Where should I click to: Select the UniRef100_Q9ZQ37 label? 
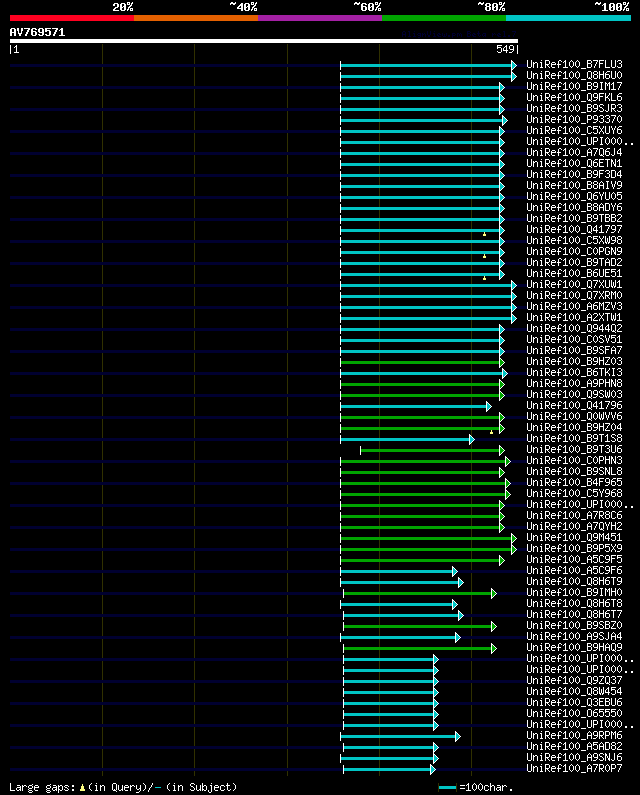[x=574, y=680]
